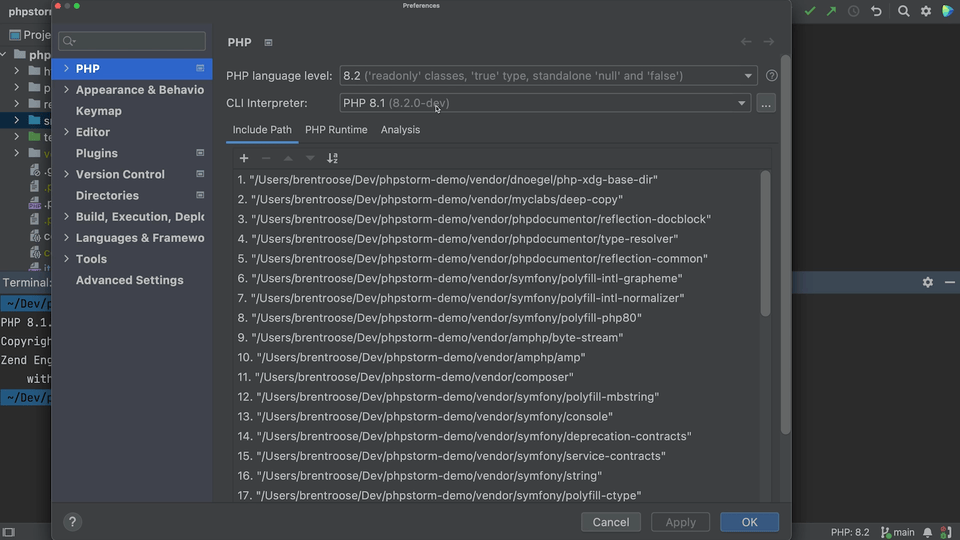Open the Advanced Settings page
This screenshot has height=540, width=960.
(129, 280)
